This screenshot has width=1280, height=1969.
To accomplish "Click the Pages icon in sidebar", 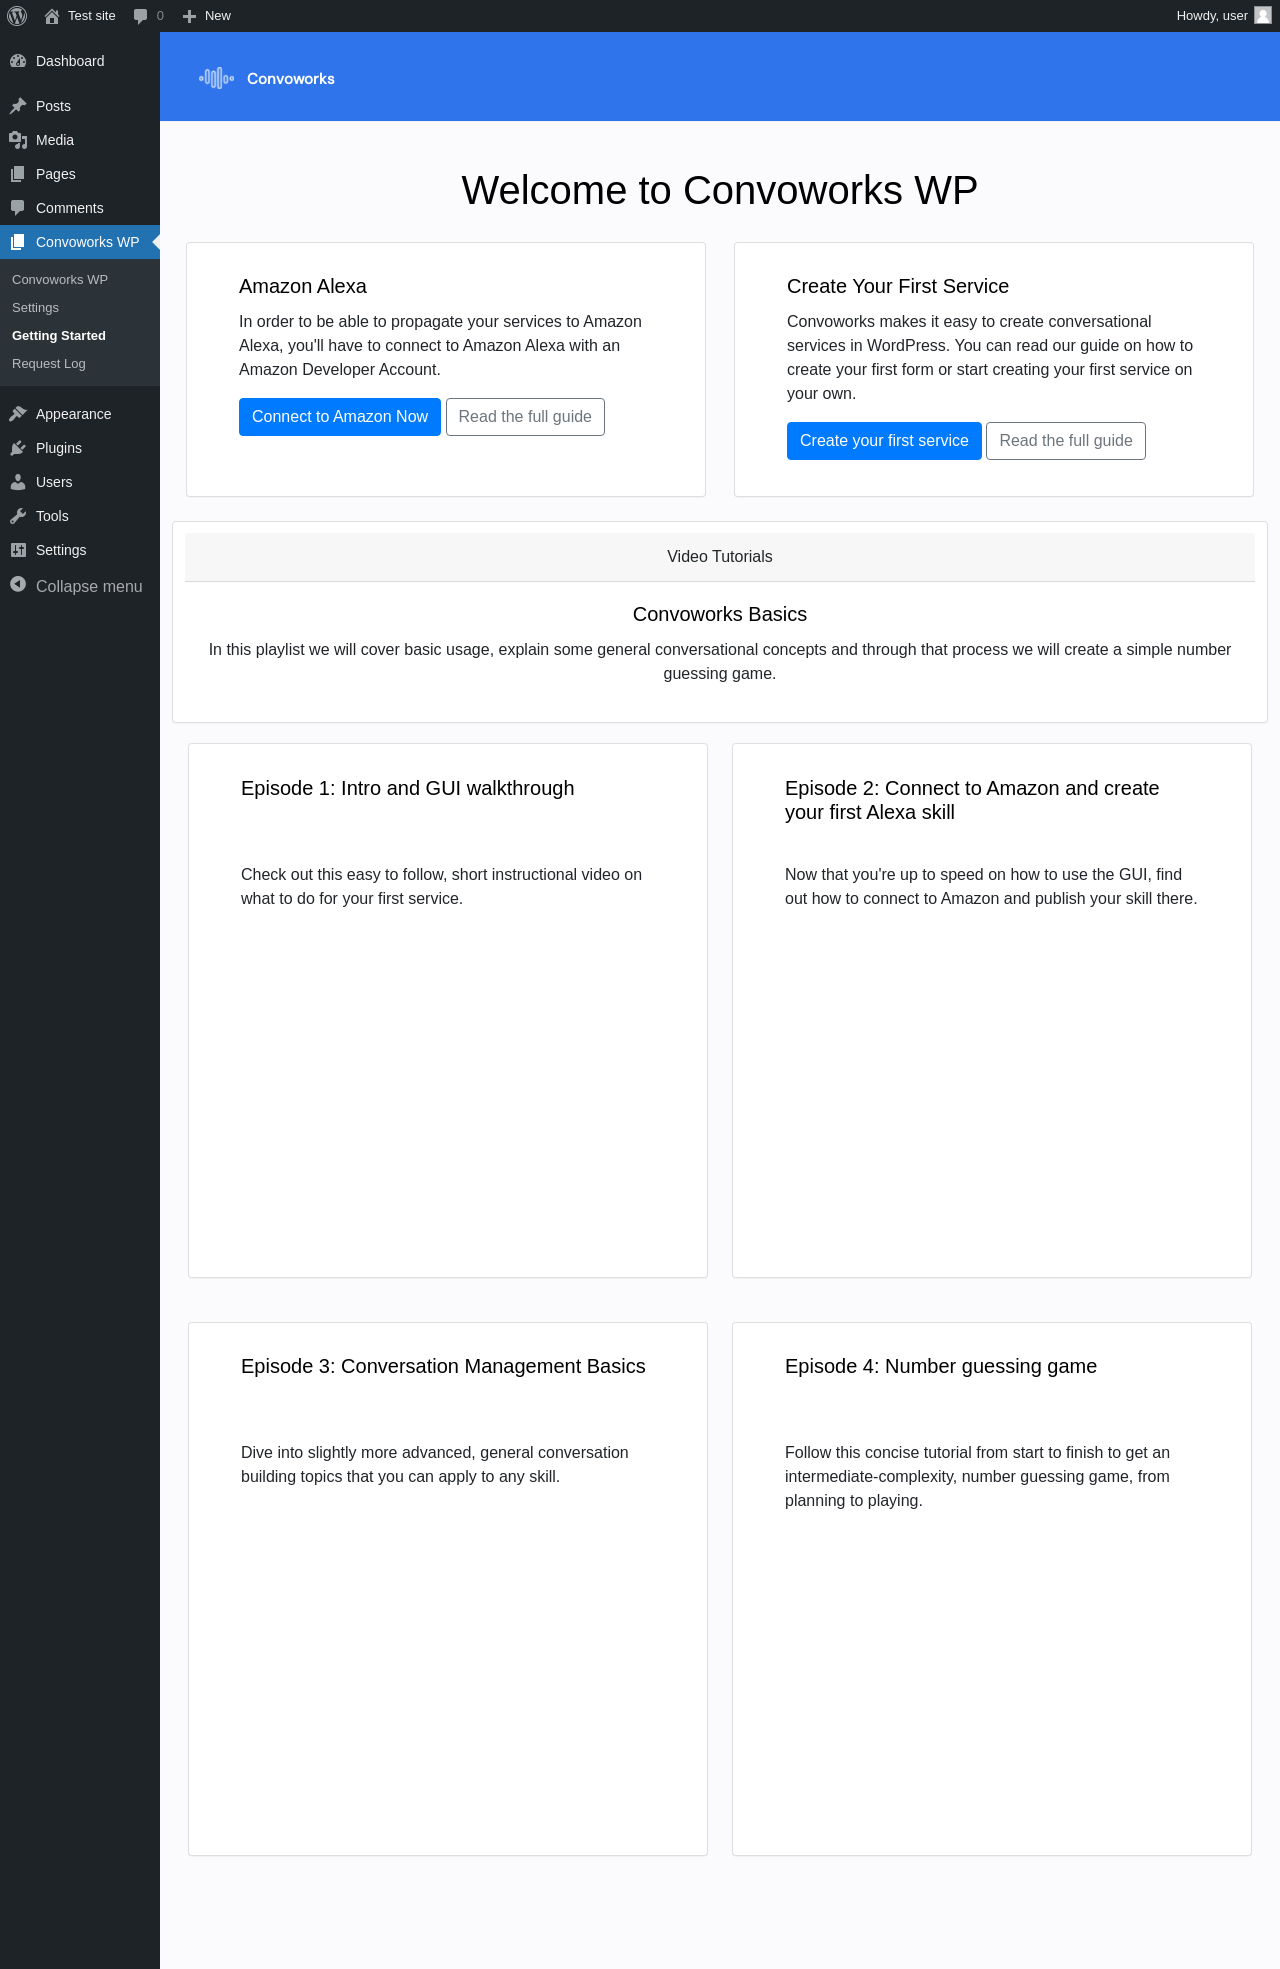I will [x=18, y=174].
